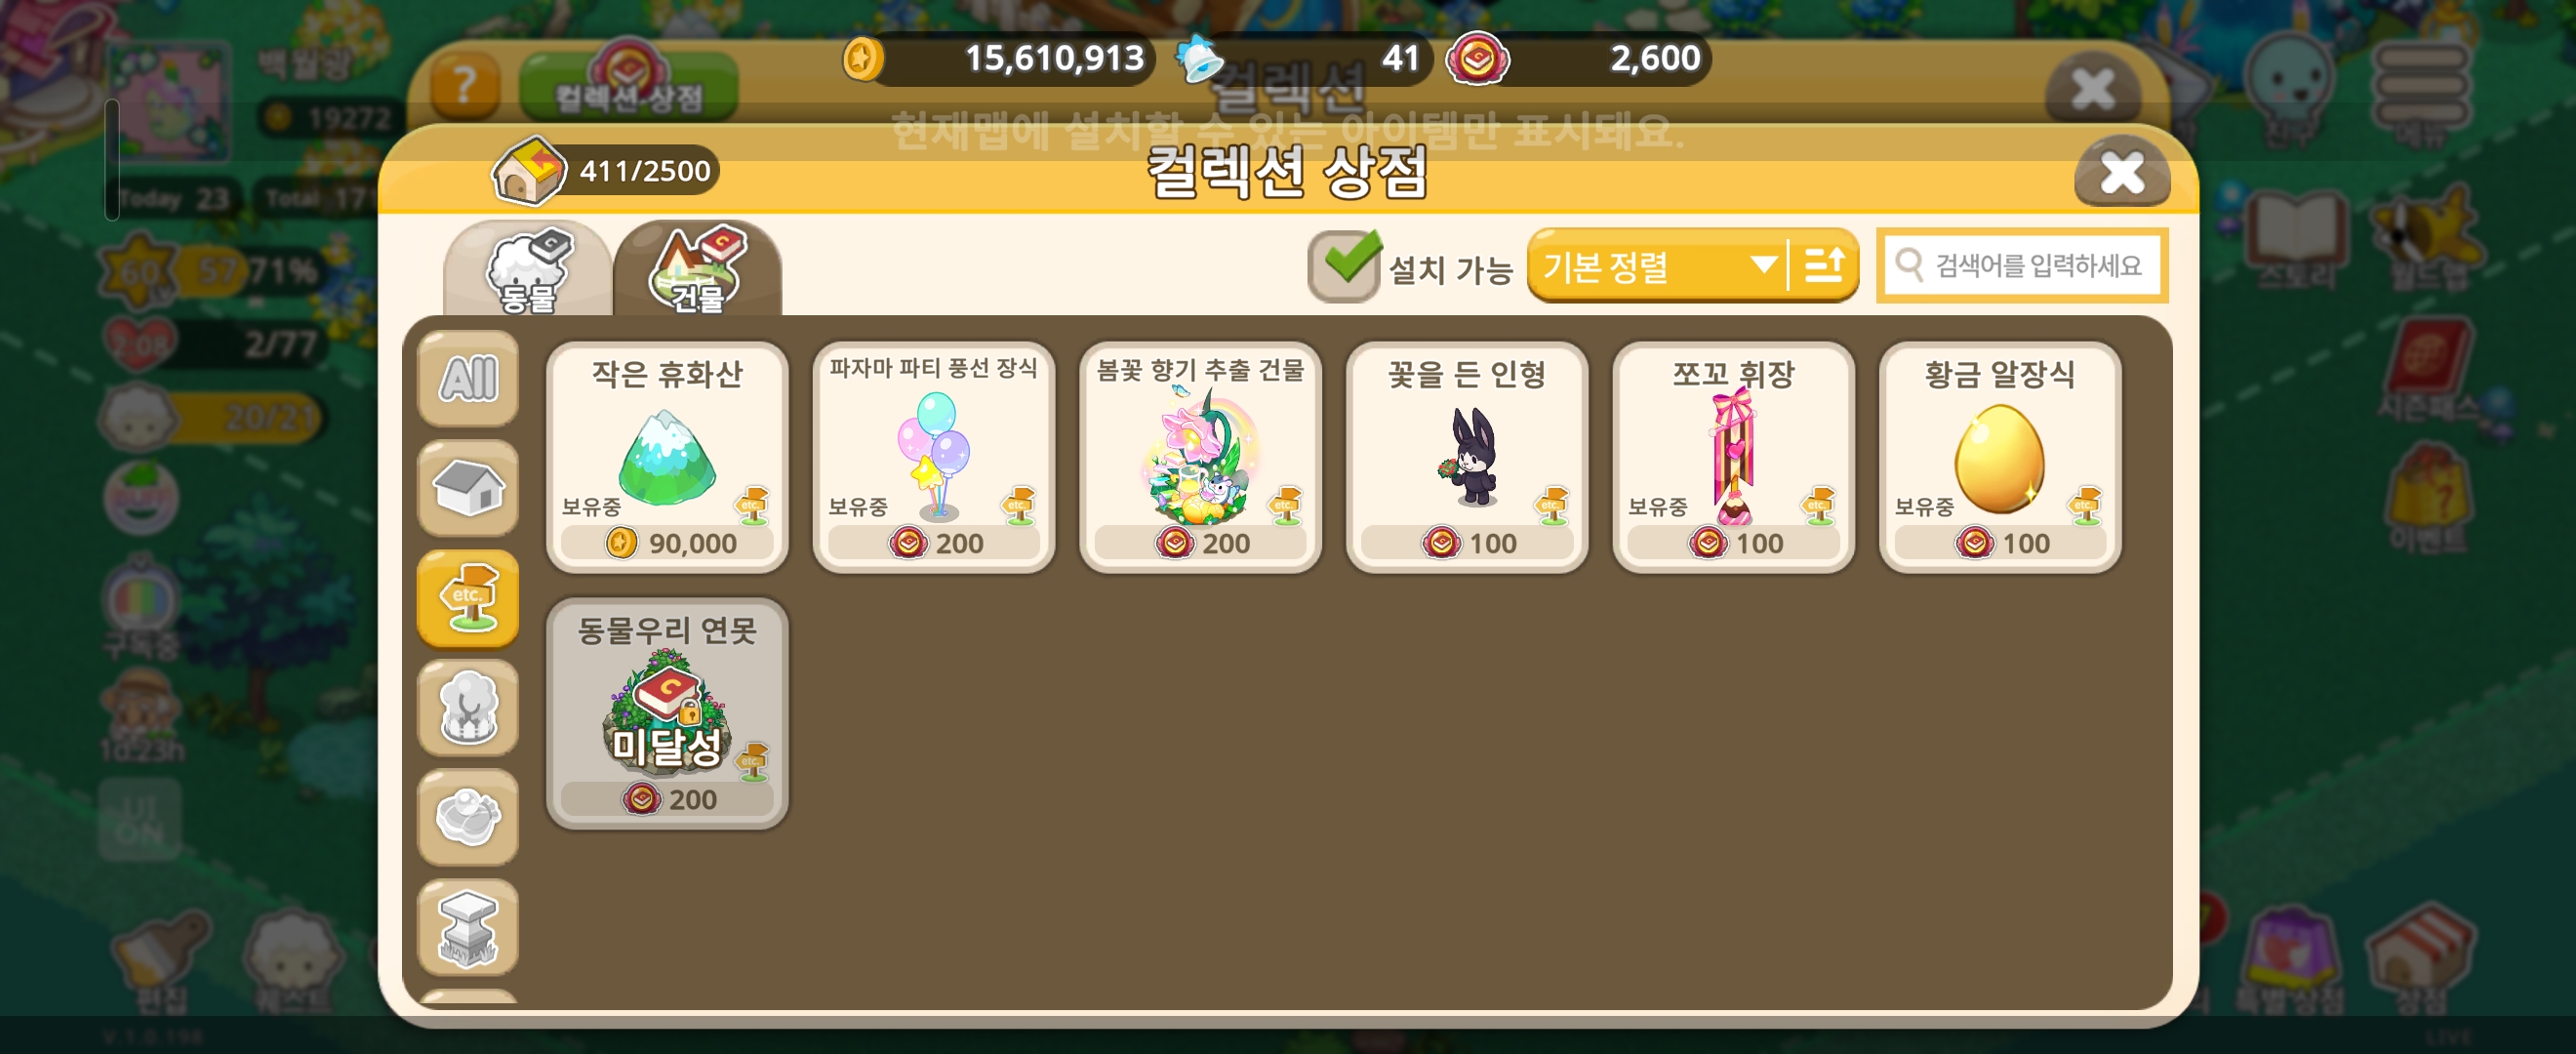Close the 컬렉션 상점 window

point(2121,172)
